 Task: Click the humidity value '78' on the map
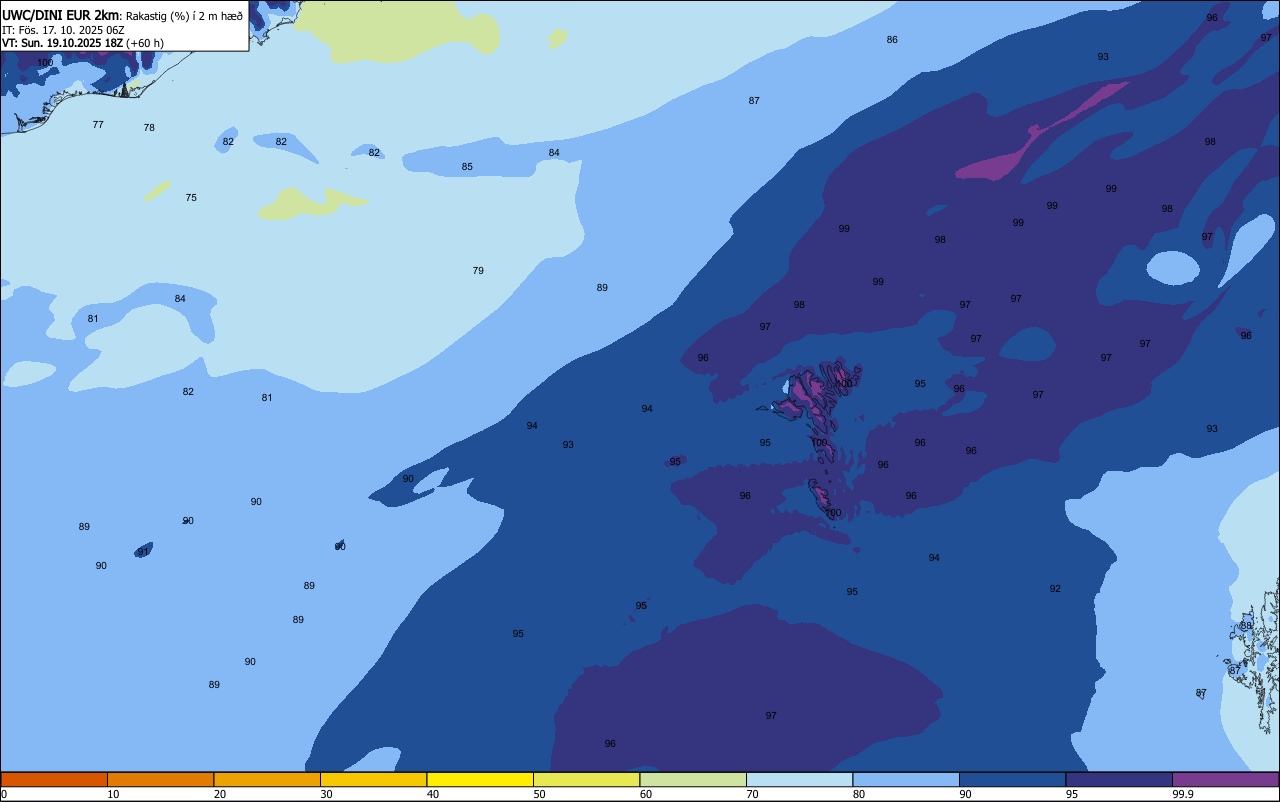149,128
